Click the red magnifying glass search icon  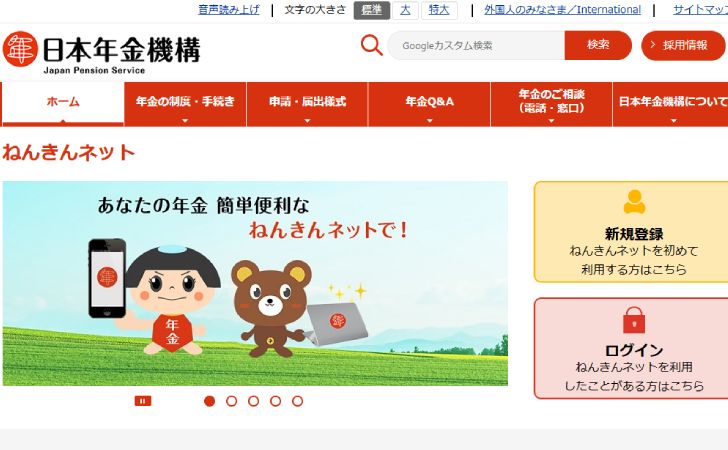(x=371, y=45)
